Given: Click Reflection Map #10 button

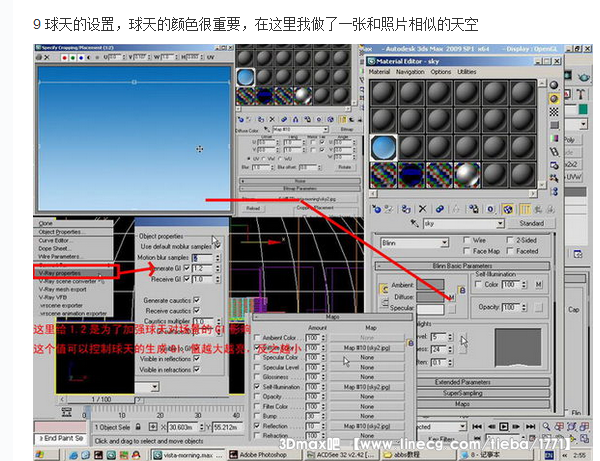Looking at the screenshot, I should (x=367, y=425).
